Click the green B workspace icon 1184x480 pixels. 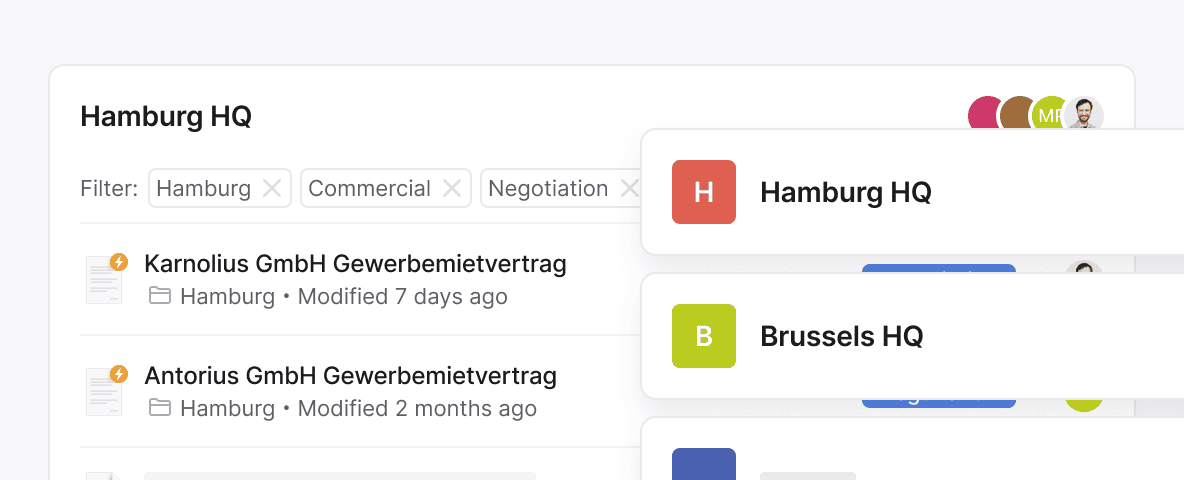click(704, 336)
